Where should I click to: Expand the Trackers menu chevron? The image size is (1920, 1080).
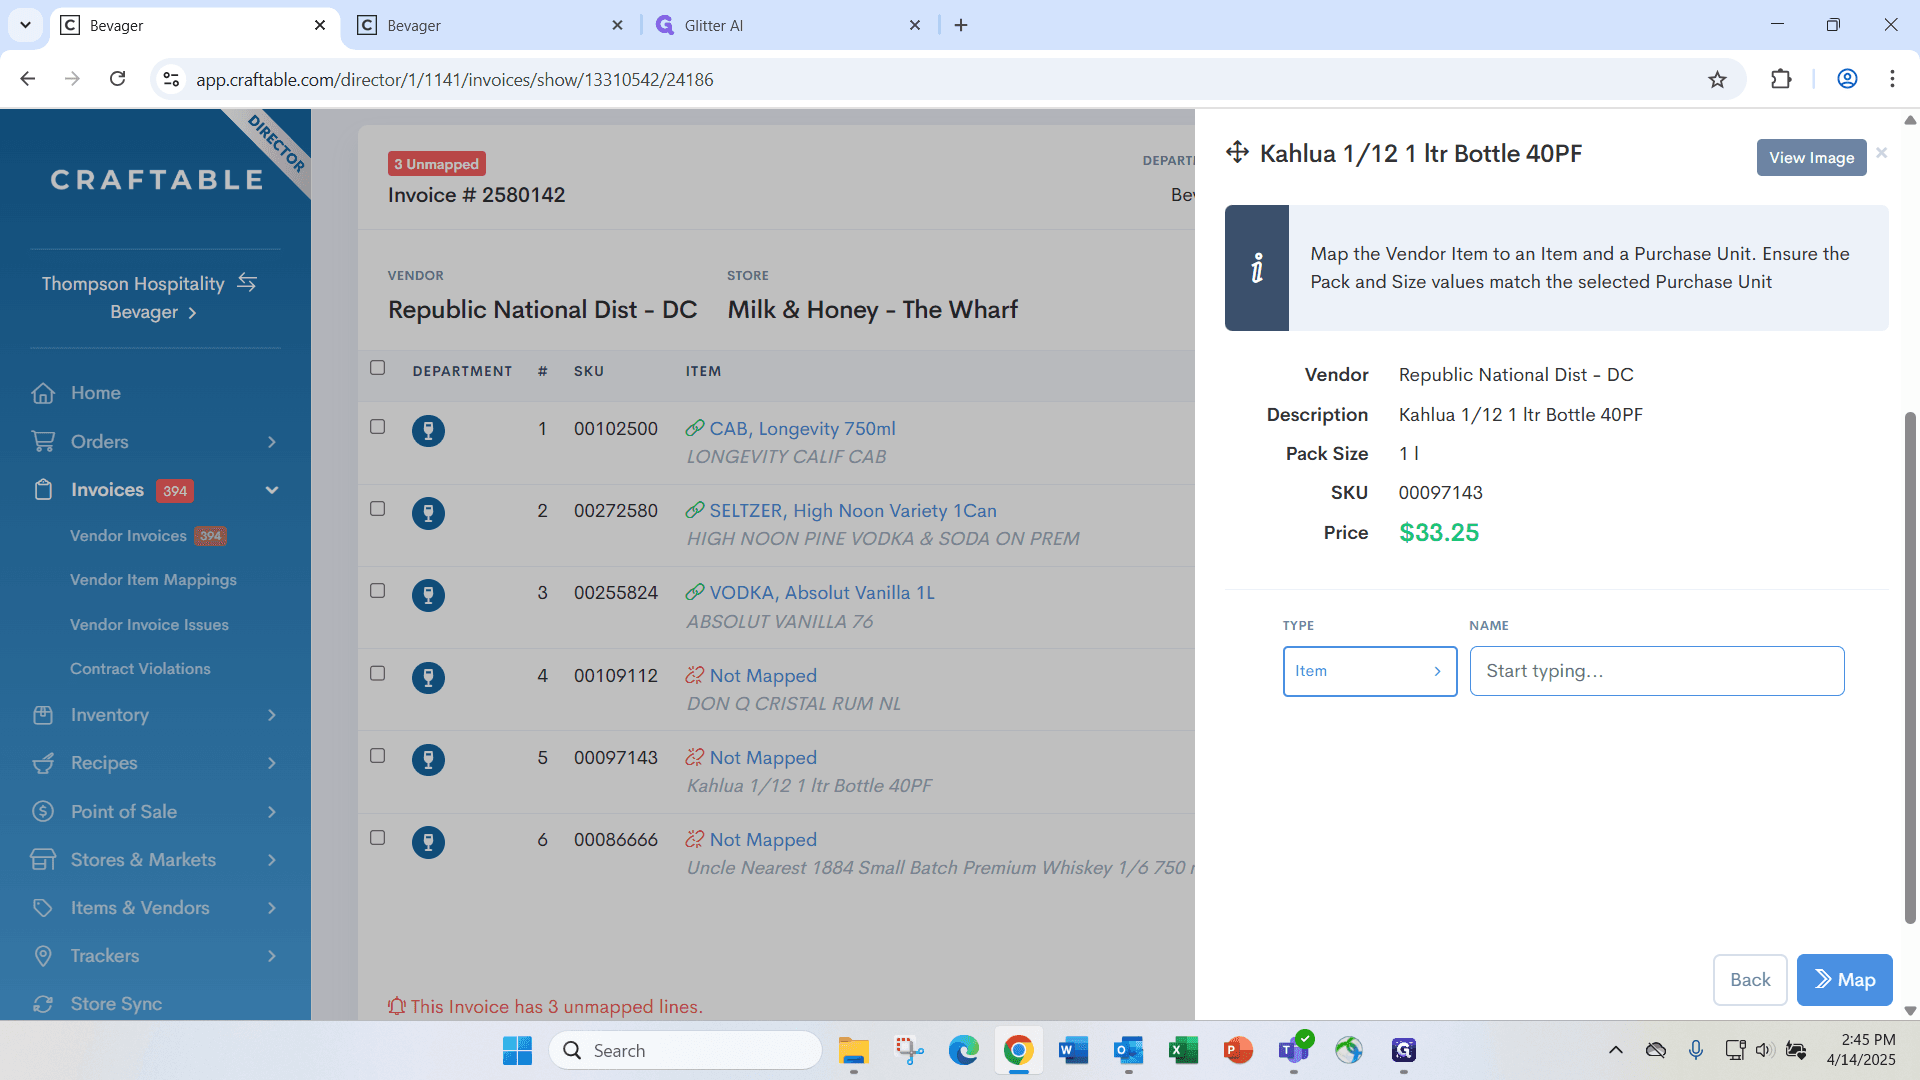(272, 956)
